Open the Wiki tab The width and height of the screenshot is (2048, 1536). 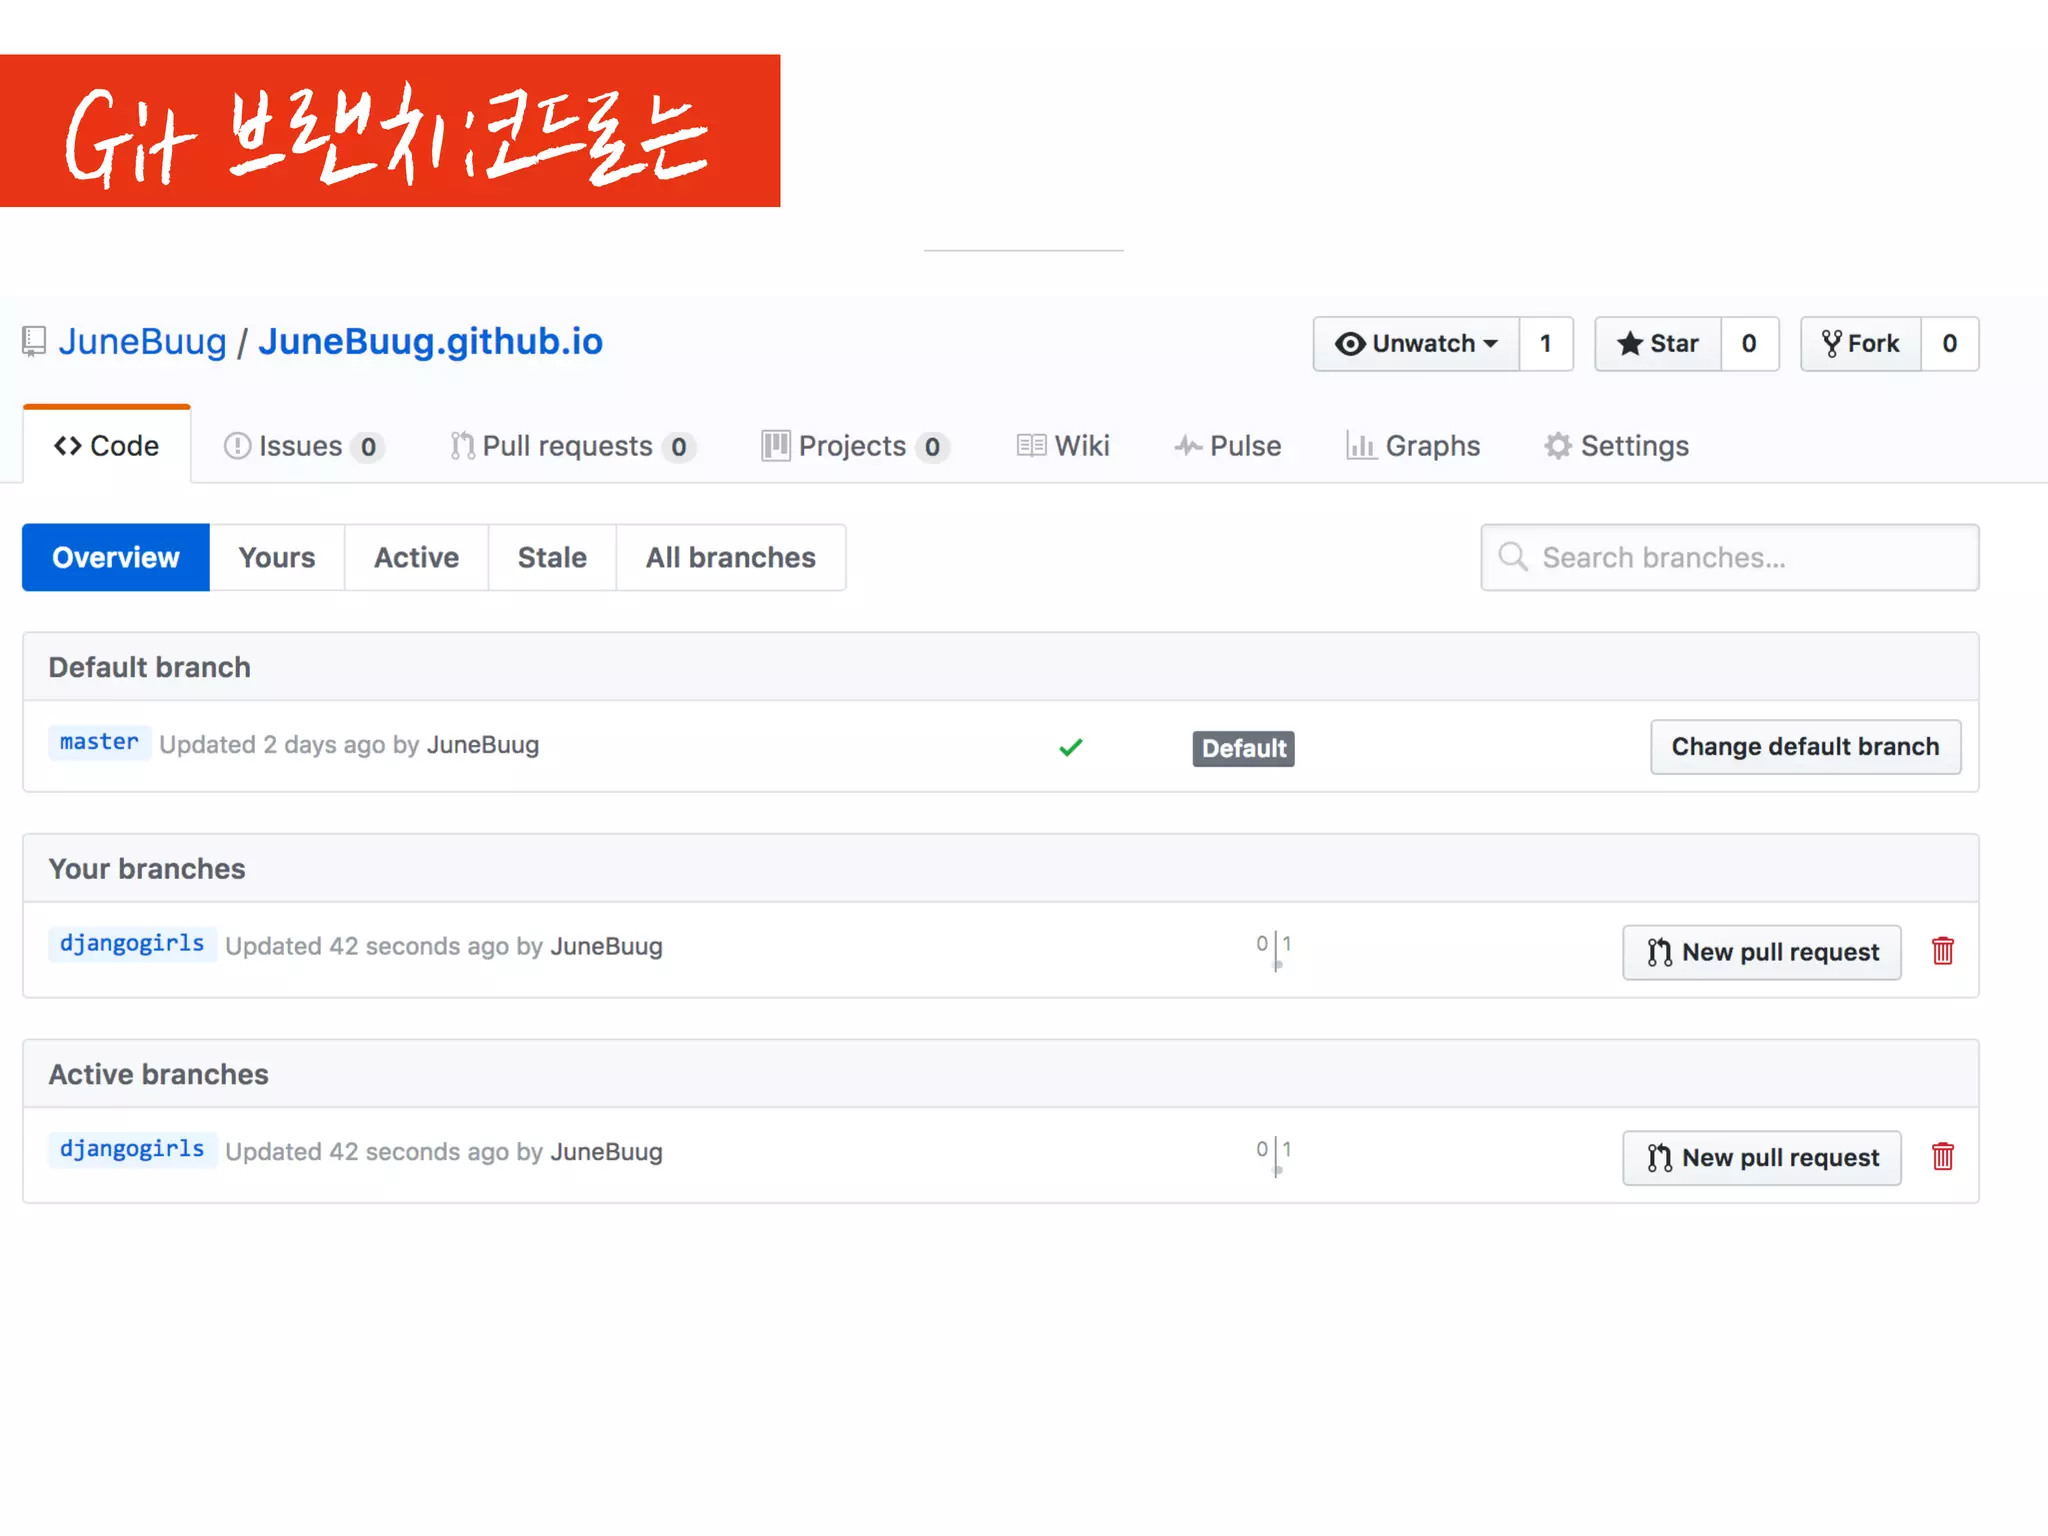[1063, 446]
